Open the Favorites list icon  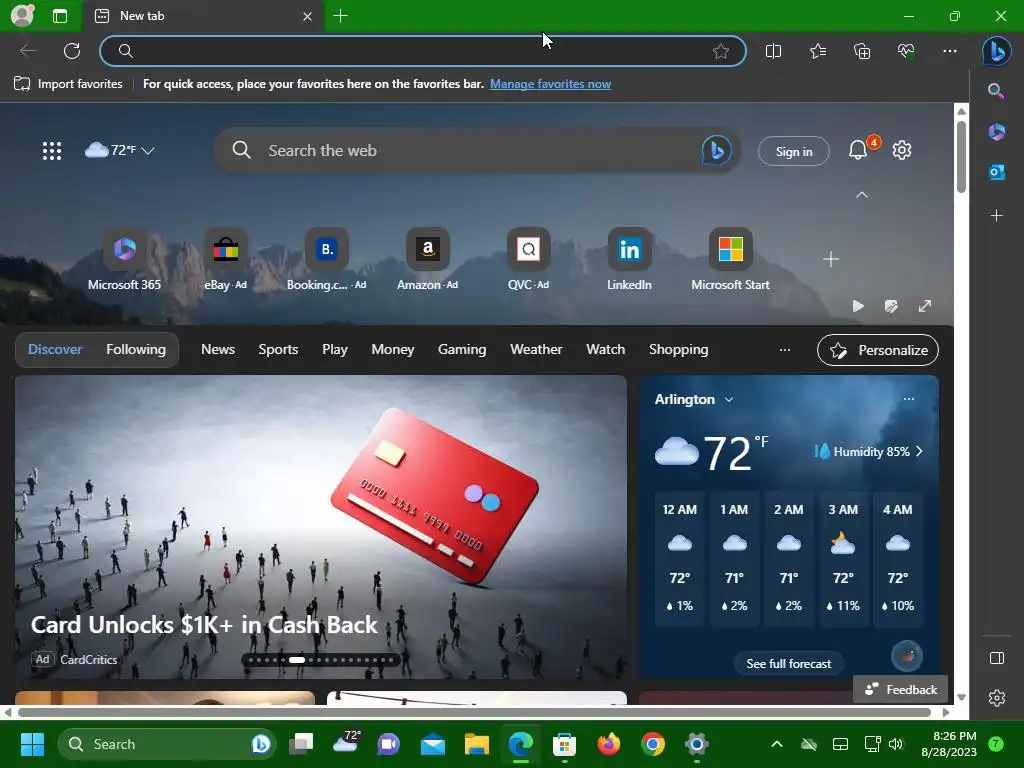pyautogui.click(x=818, y=51)
